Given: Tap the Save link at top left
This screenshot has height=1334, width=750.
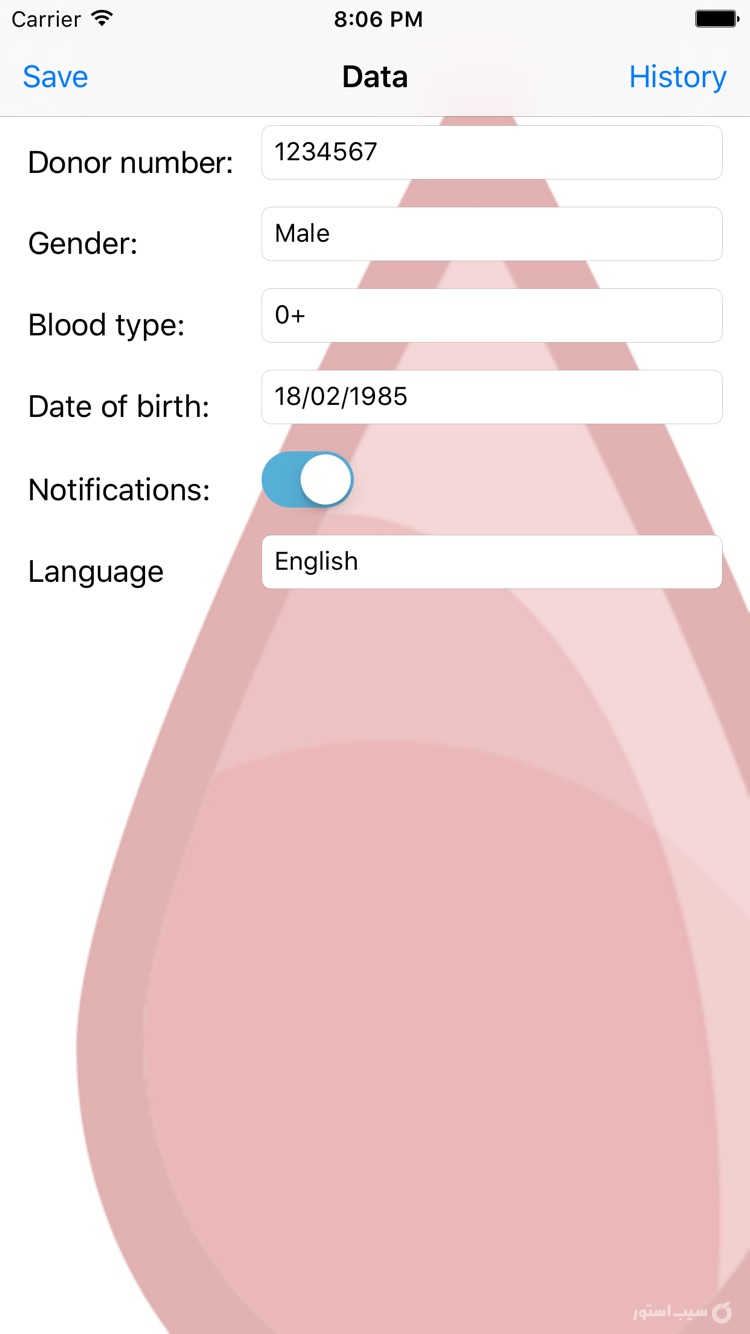Looking at the screenshot, I should point(55,76).
